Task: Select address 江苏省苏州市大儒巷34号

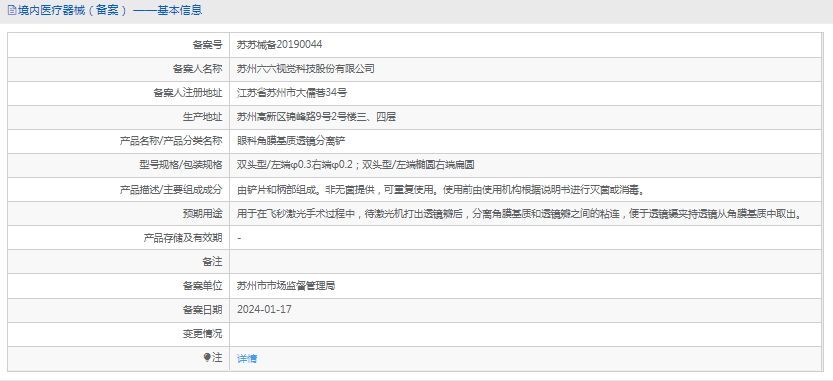Action: pyautogui.click(x=292, y=93)
